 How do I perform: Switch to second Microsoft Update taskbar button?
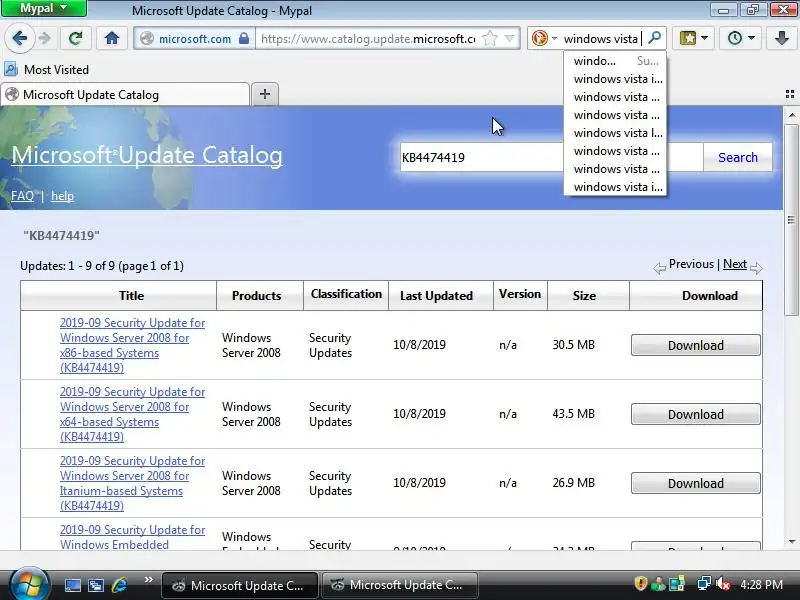399,585
